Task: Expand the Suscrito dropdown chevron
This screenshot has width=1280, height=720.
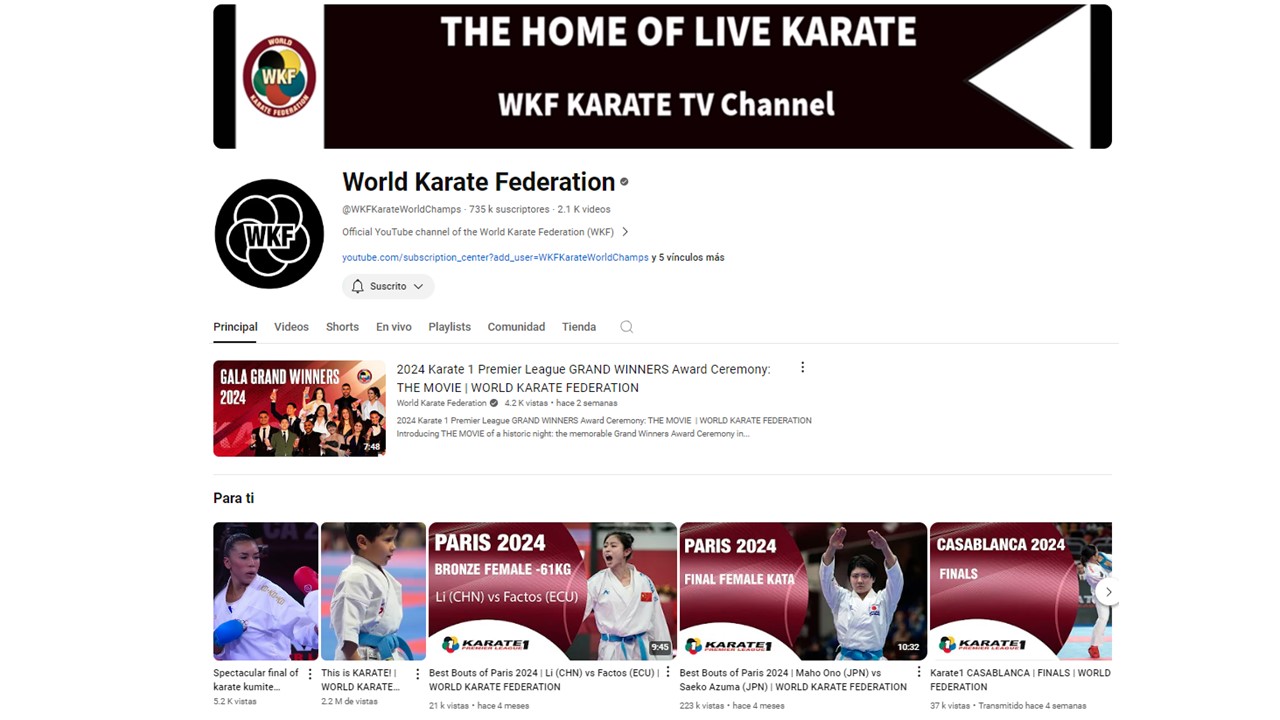Action: pos(418,286)
